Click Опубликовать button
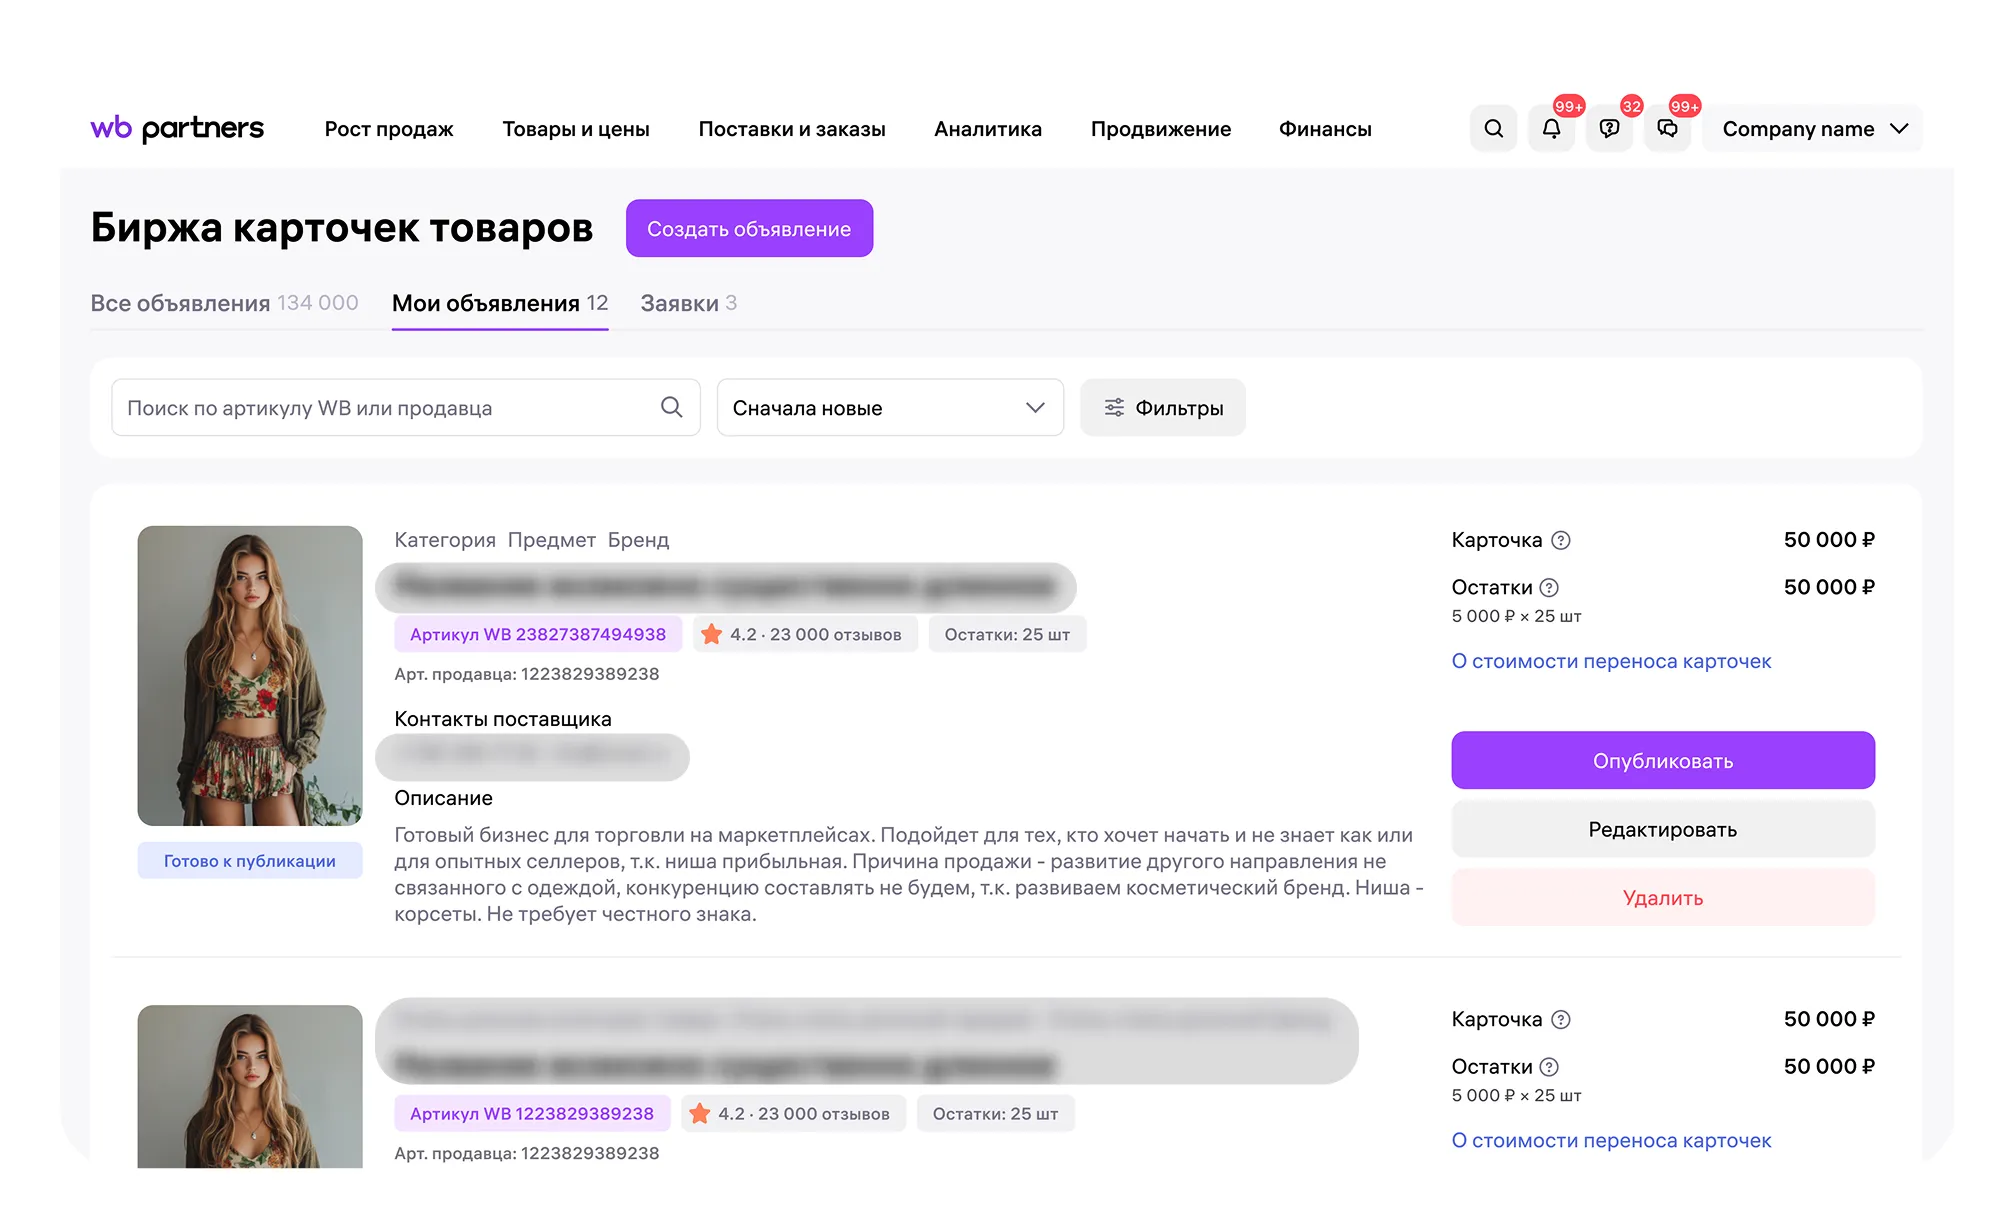 point(1663,760)
